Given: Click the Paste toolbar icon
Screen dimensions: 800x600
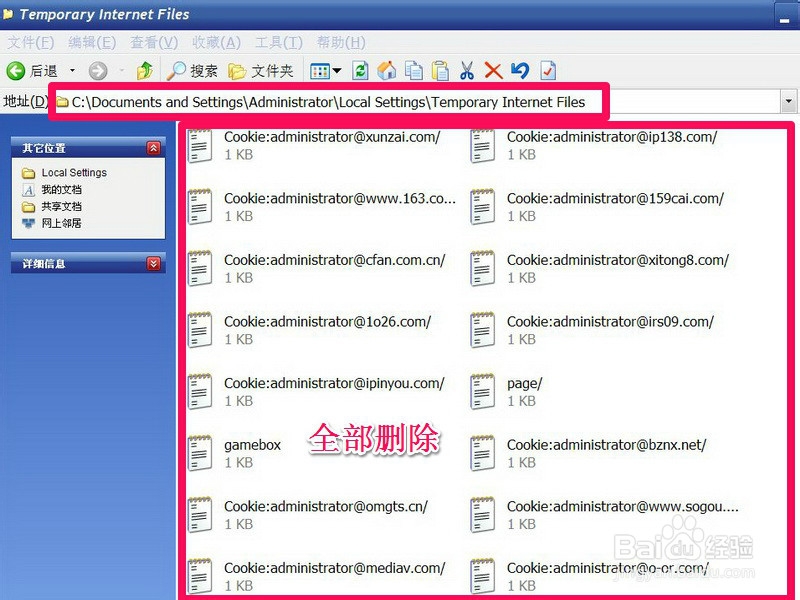Looking at the screenshot, I should [440, 70].
